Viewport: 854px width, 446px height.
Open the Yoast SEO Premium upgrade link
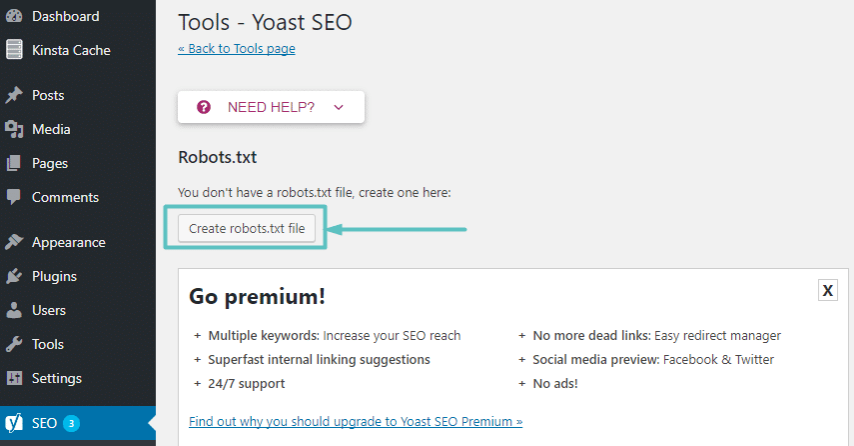point(356,421)
